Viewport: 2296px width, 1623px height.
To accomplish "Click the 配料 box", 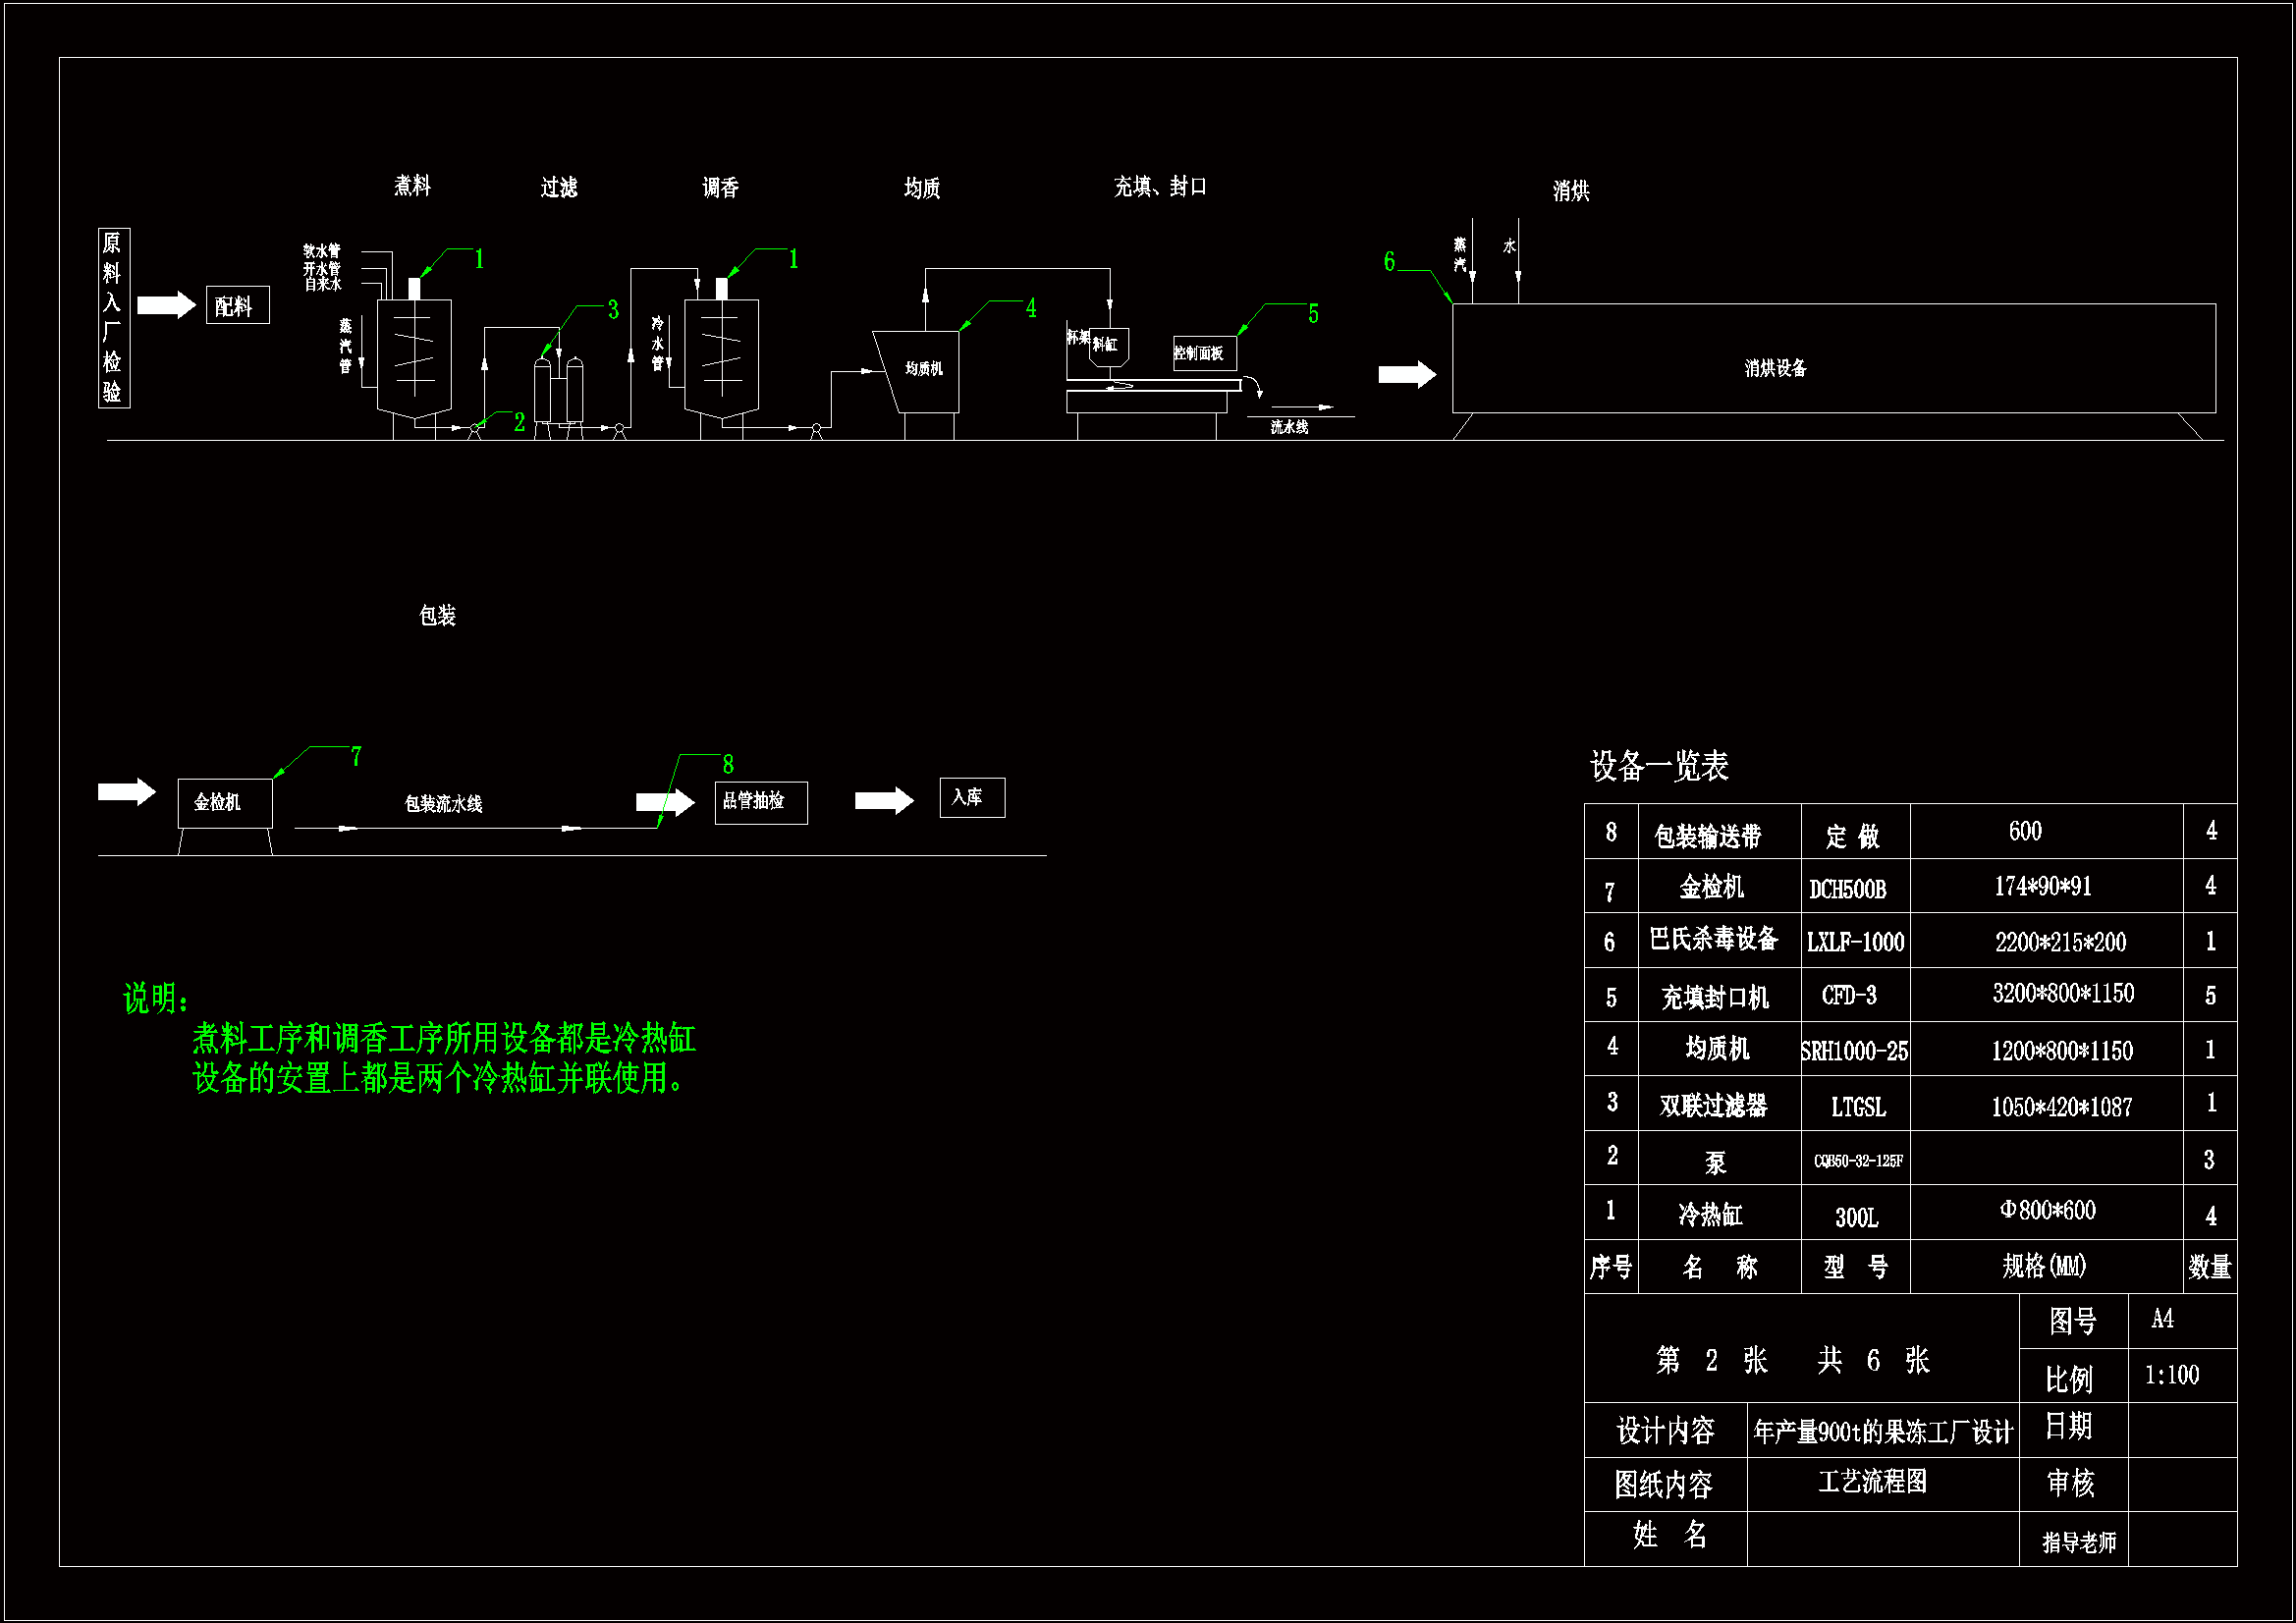I will tap(237, 306).
